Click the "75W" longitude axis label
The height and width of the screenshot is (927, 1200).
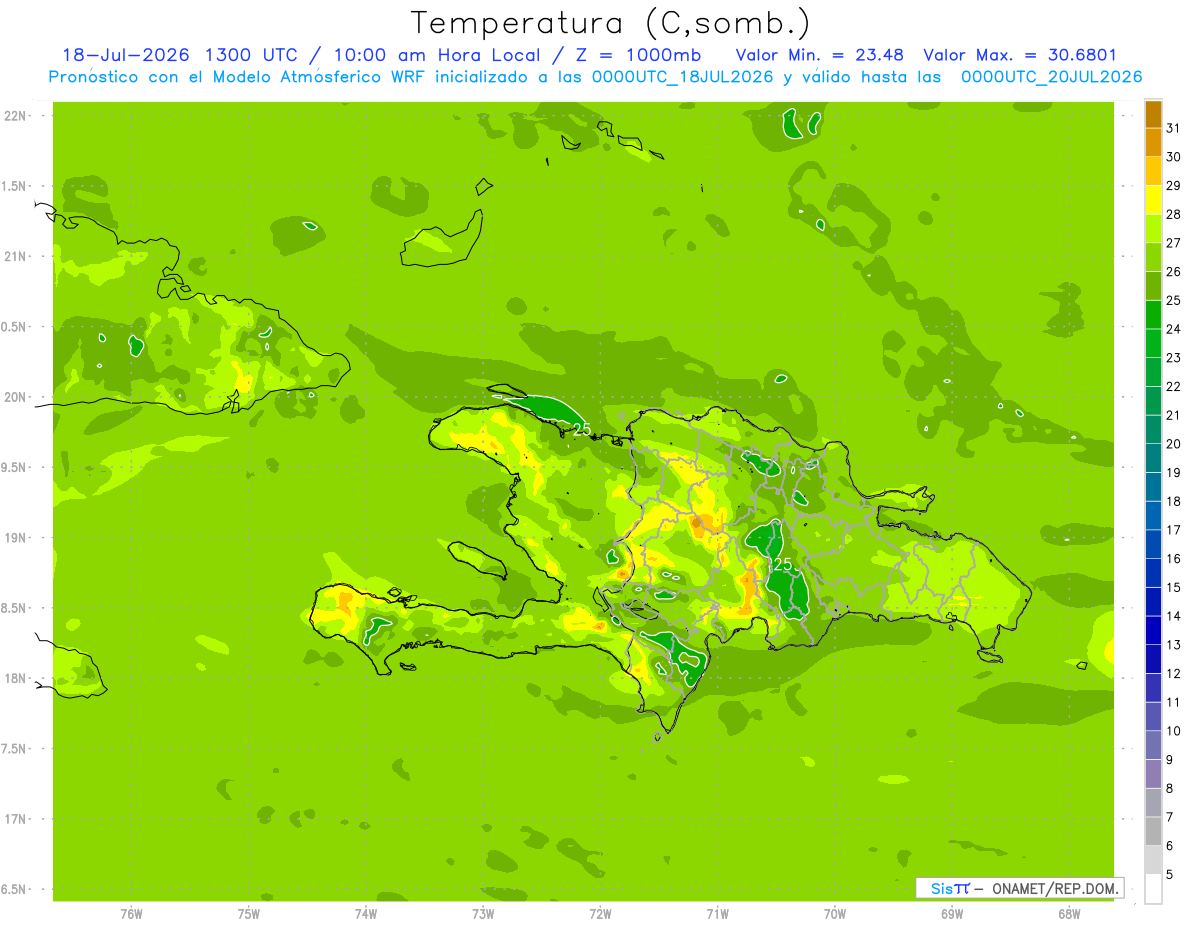(x=249, y=913)
